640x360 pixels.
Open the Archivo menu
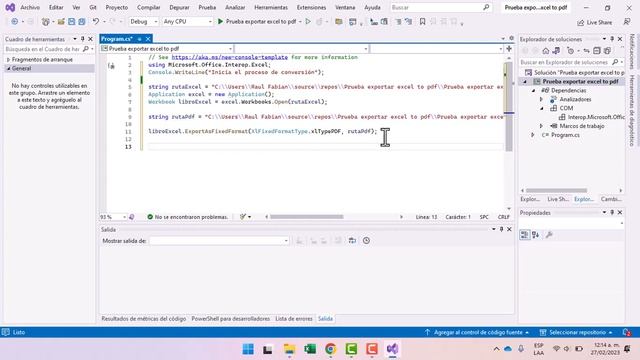(30, 7)
